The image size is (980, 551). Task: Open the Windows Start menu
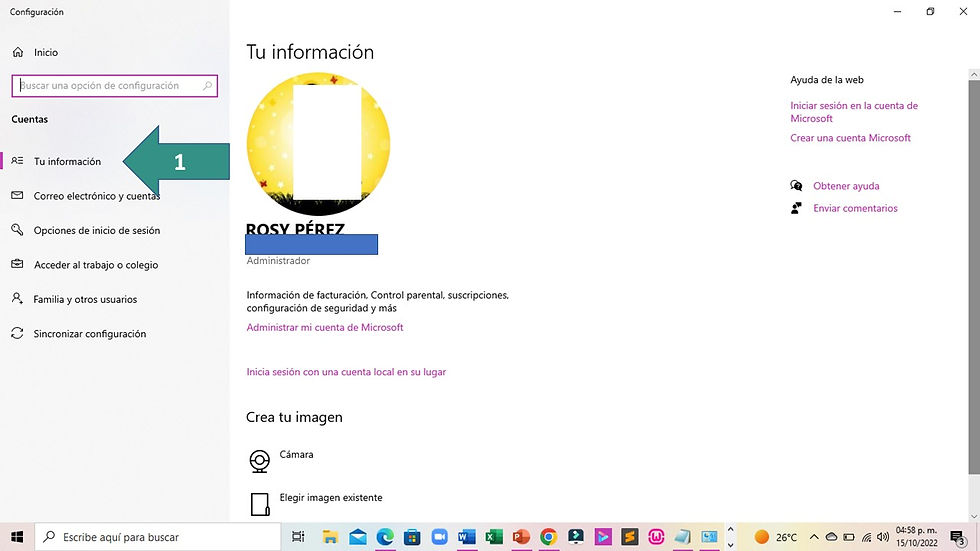coord(17,537)
